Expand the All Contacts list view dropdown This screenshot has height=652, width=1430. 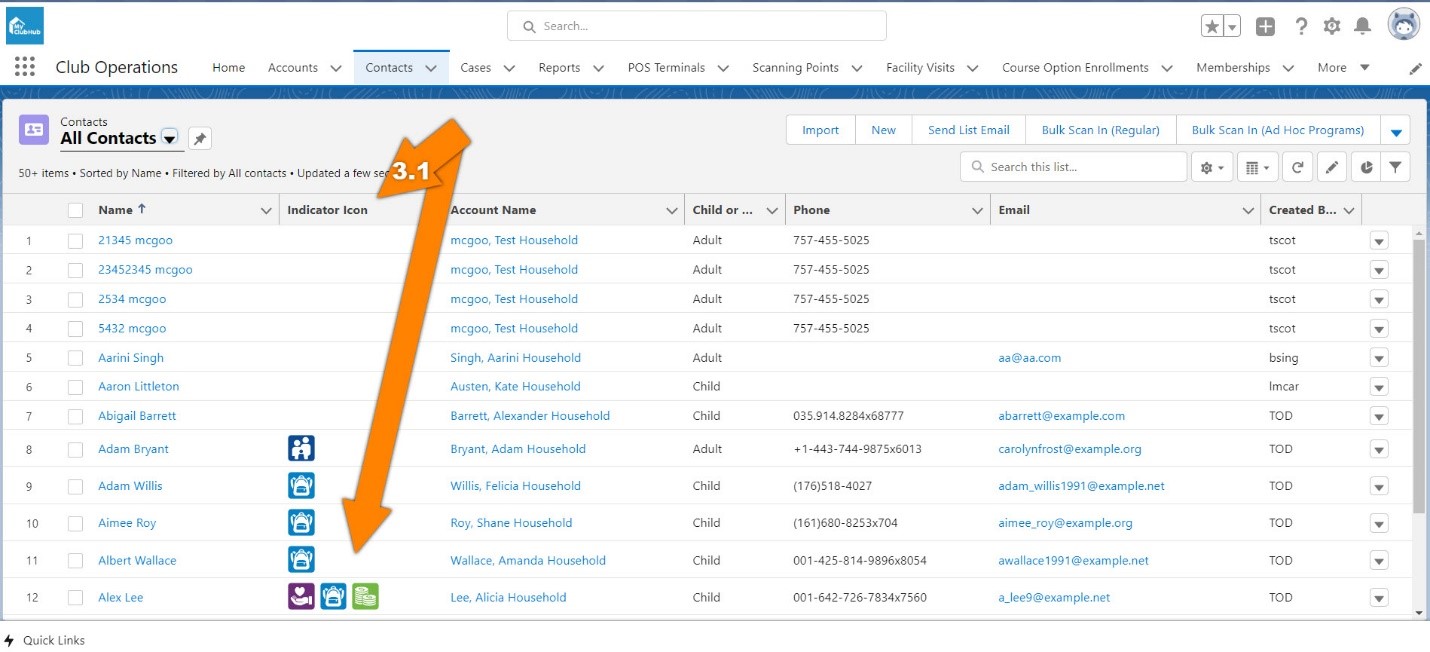170,139
